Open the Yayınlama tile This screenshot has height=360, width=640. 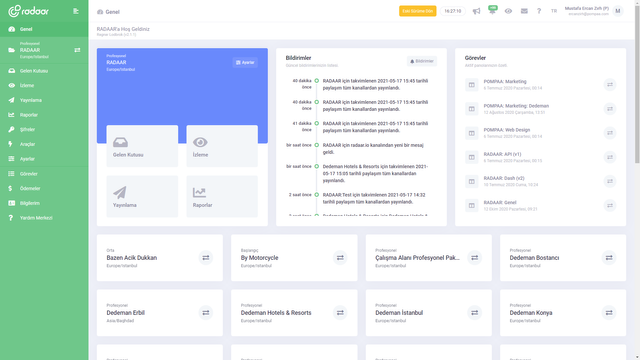(x=142, y=196)
